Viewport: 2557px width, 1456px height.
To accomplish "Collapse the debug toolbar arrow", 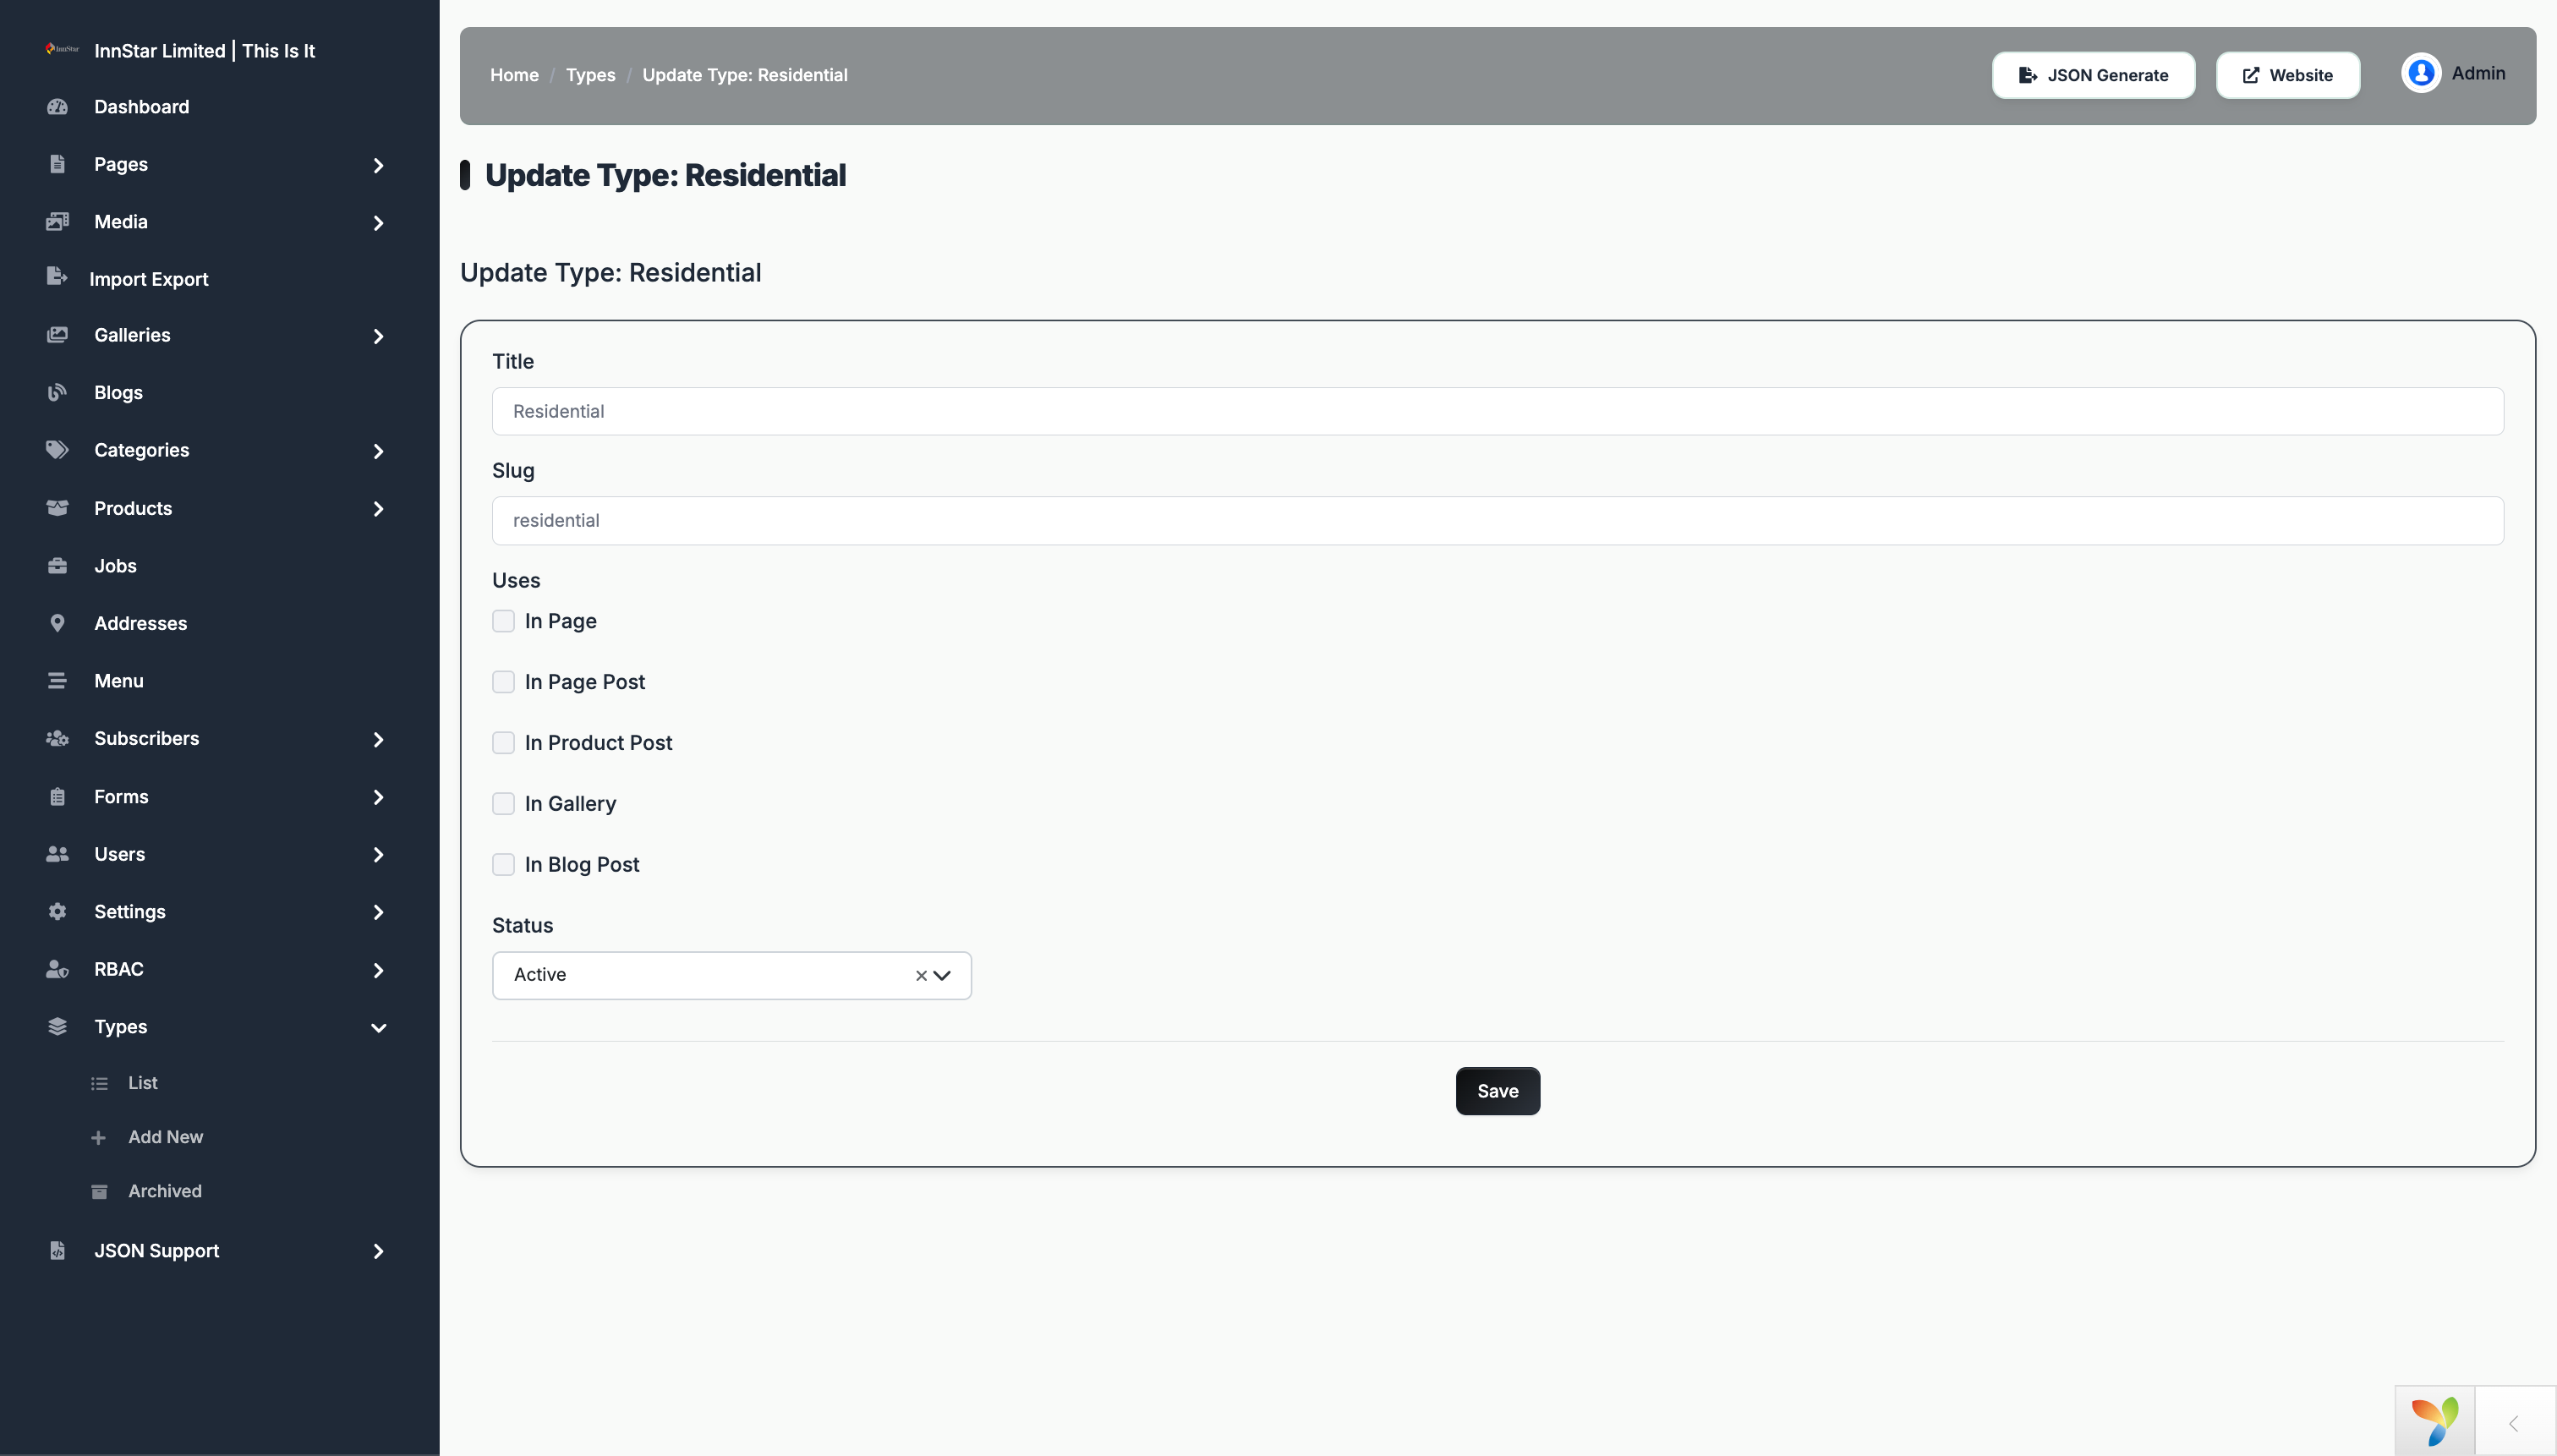I will (2514, 1423).
